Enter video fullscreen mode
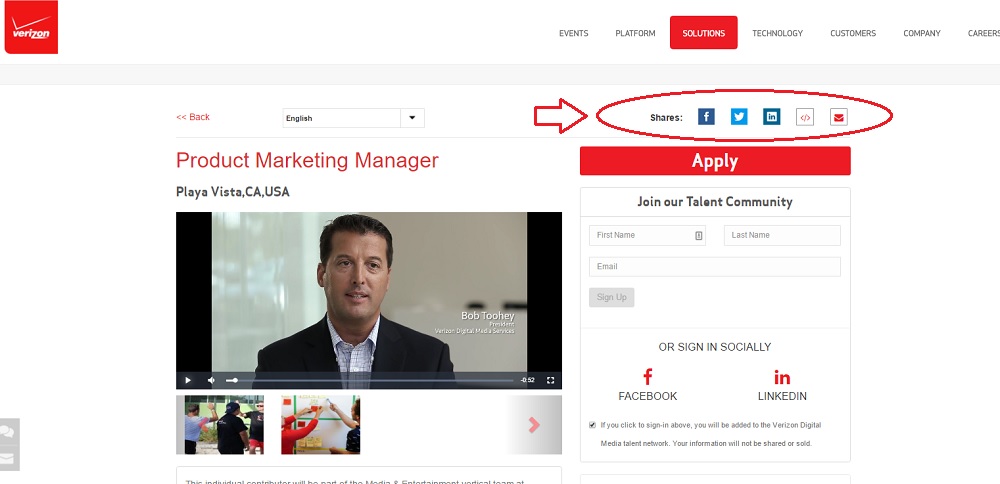1000x484 pixels. click(550, 380)
